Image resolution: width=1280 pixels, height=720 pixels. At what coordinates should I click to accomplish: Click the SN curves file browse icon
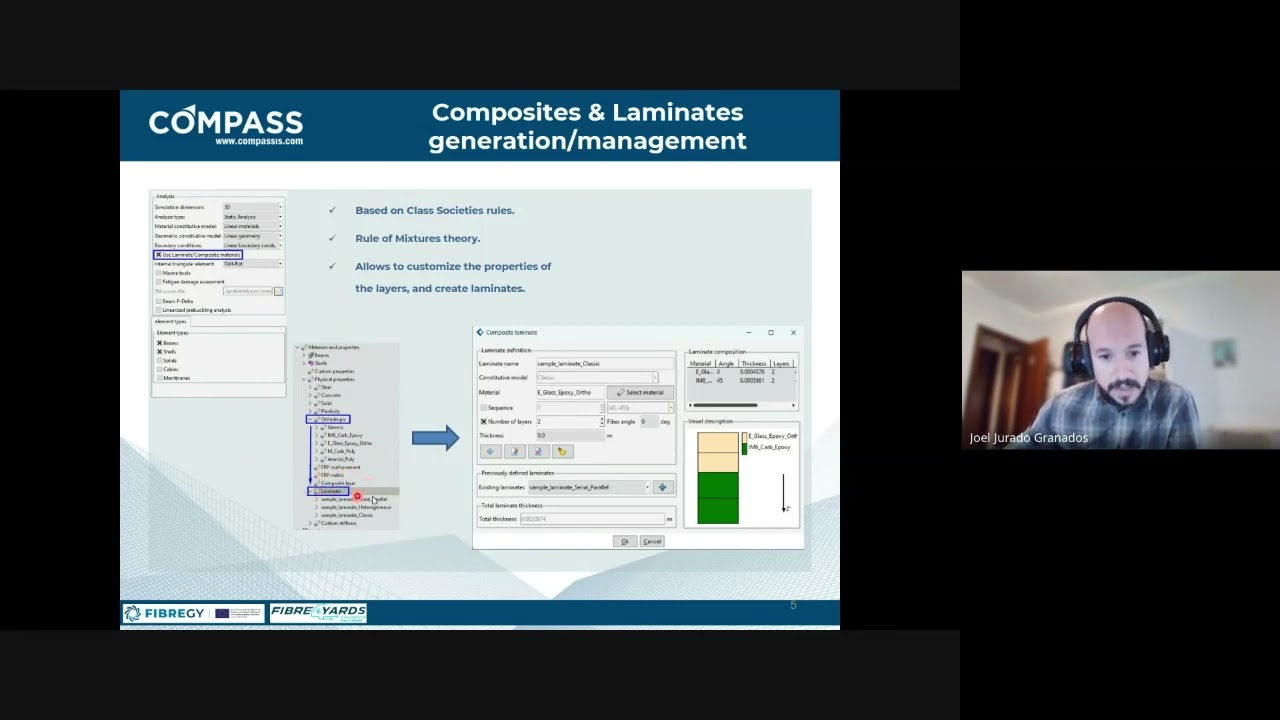point(278,291)
